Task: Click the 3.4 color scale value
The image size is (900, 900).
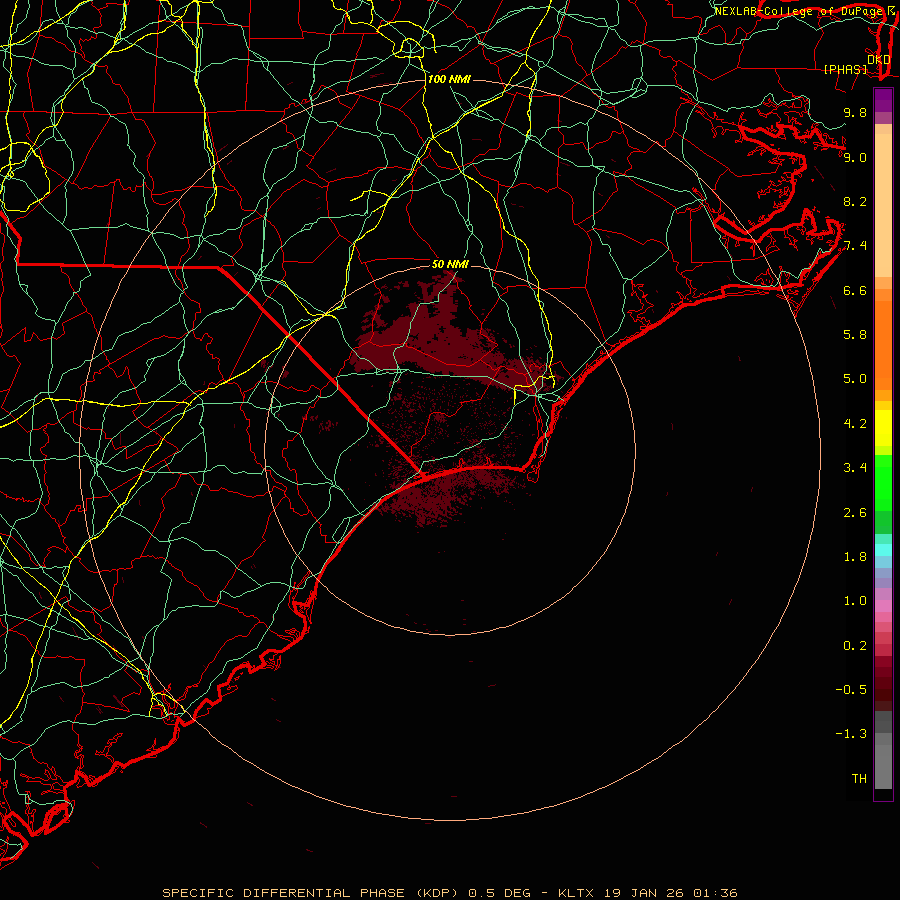Action: [x=855, y=468]
